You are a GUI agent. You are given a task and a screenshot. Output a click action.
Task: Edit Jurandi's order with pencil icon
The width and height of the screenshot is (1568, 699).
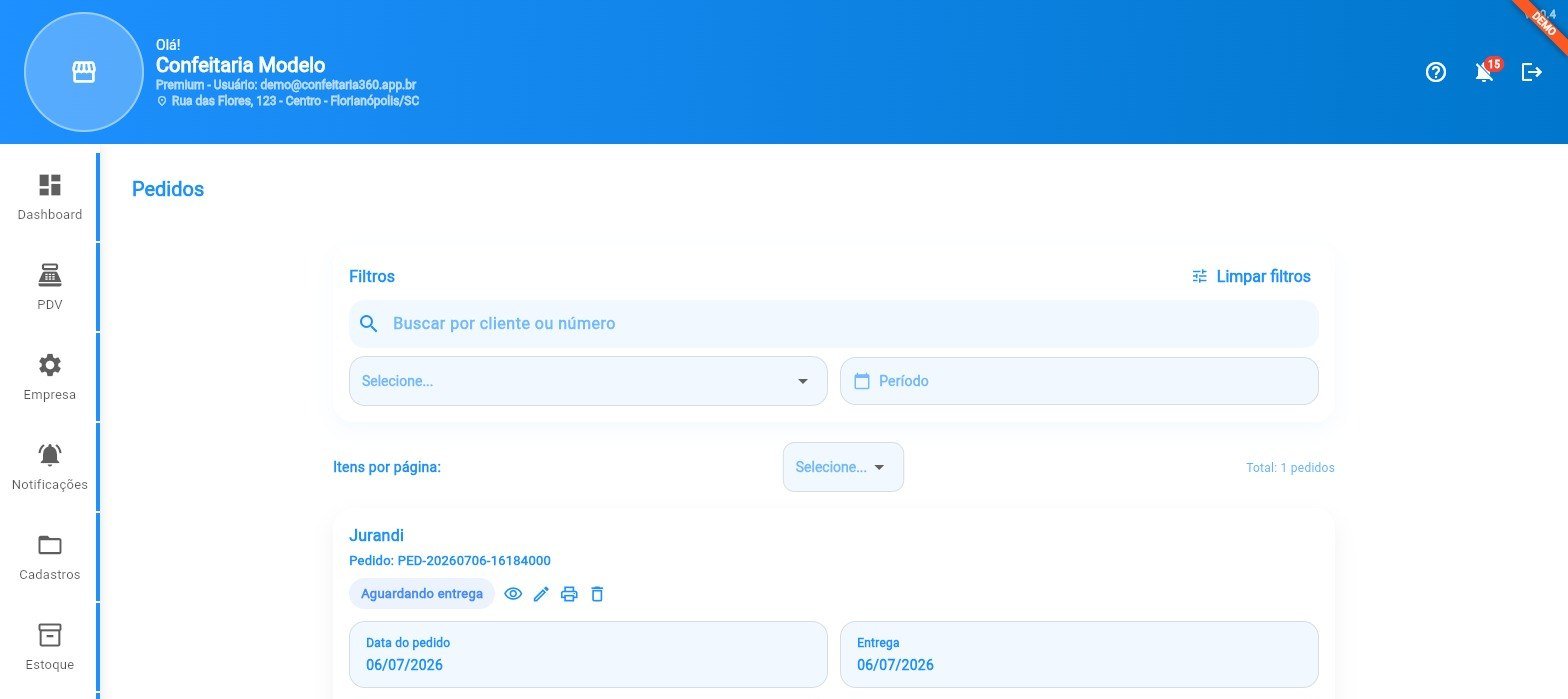pyautogui.click(x=541, y=594)
